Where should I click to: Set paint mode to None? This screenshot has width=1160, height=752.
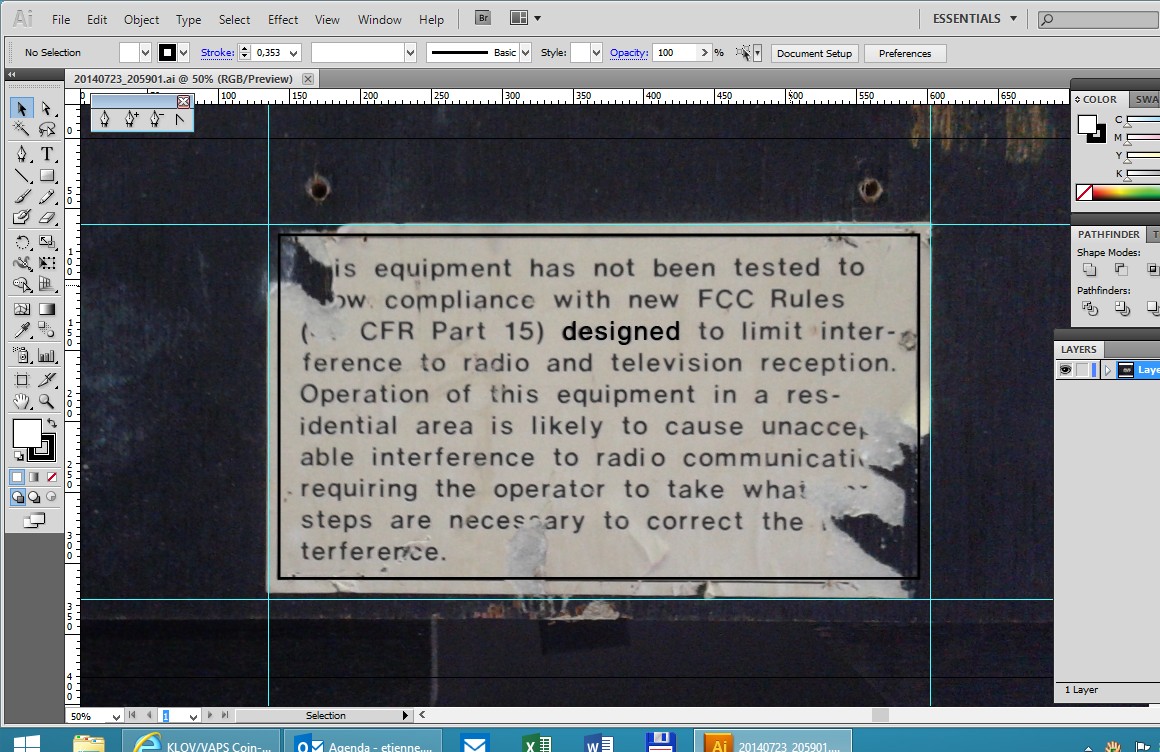51,477
